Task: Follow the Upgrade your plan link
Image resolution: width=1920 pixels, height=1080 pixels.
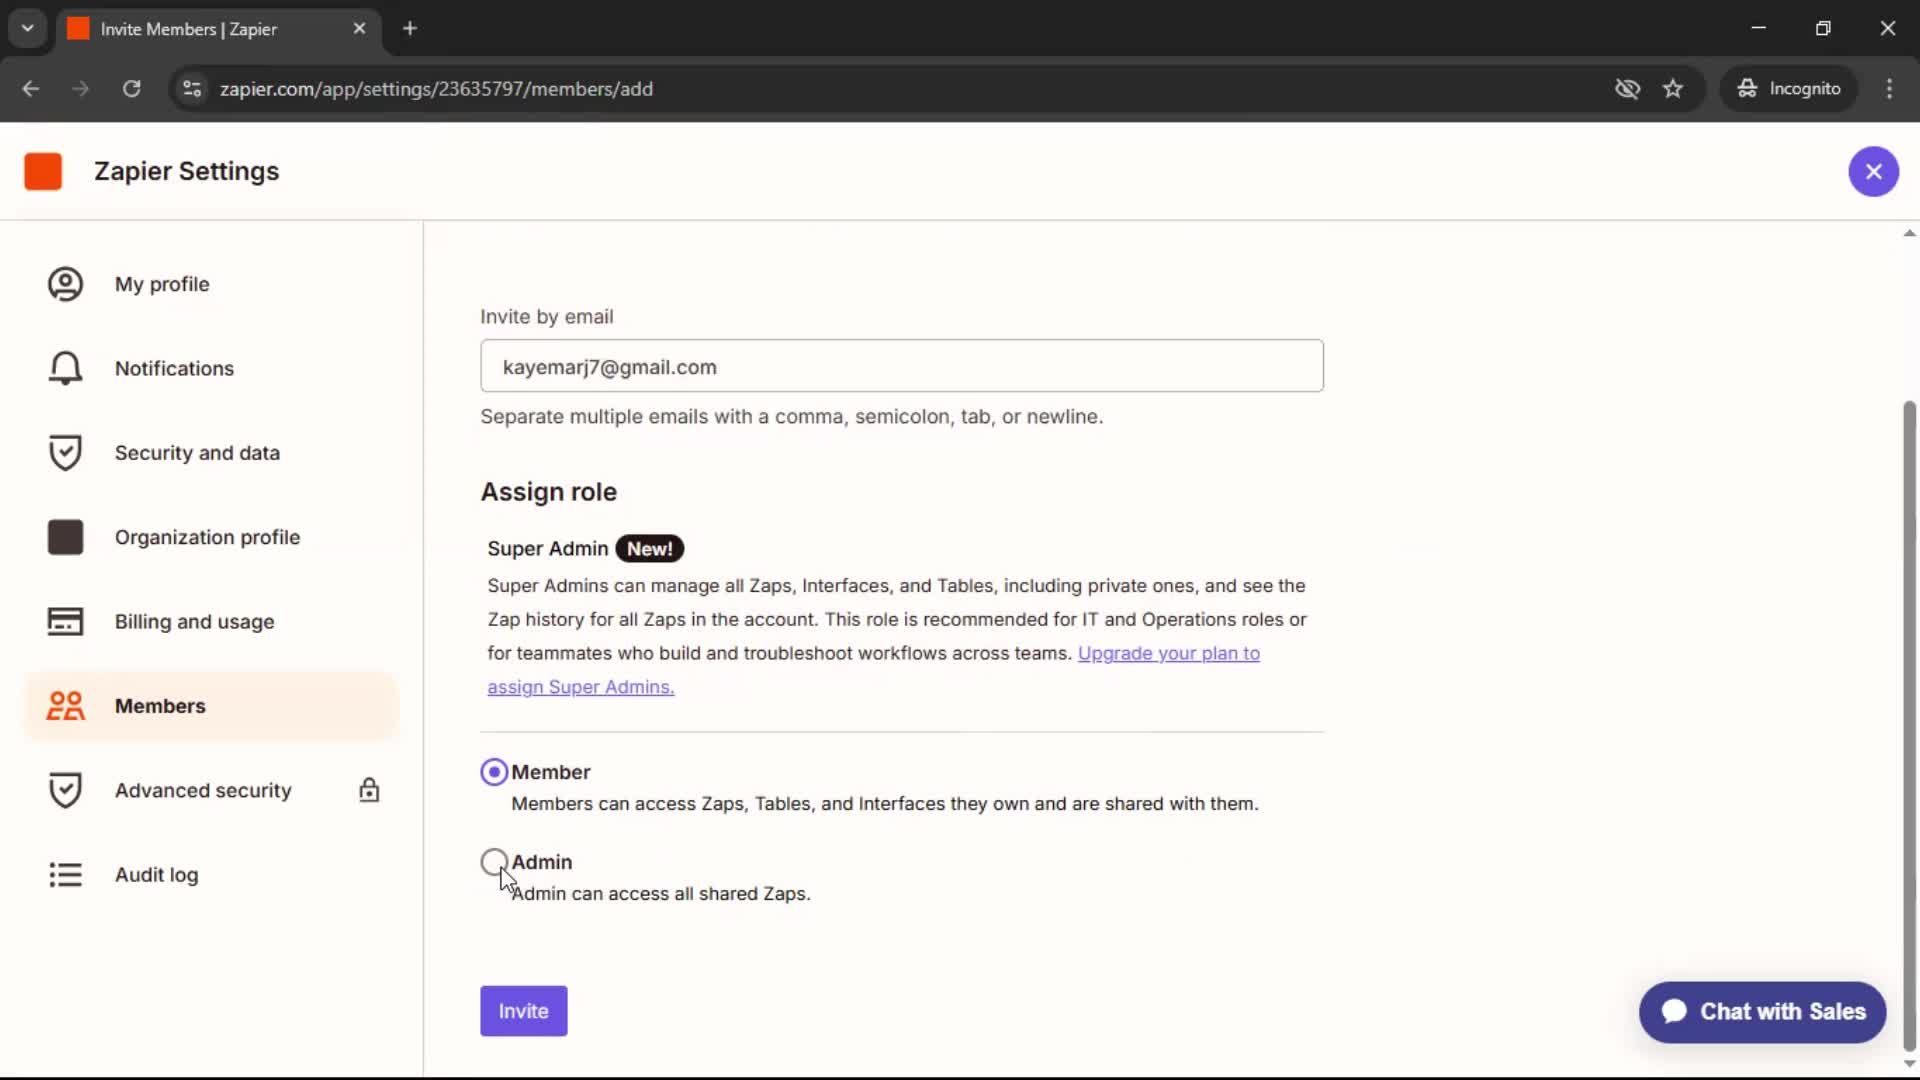Action: click(x=1168, y=653)
